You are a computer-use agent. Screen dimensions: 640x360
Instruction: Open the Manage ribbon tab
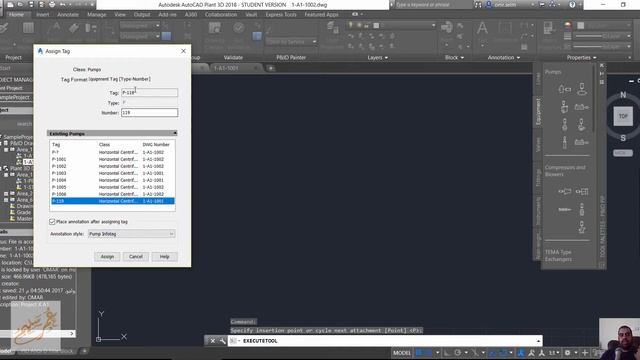97,14
